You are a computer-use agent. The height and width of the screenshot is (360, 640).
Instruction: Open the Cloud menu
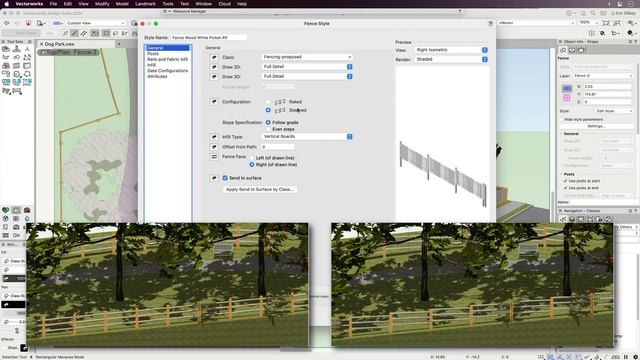pos(224,4)
